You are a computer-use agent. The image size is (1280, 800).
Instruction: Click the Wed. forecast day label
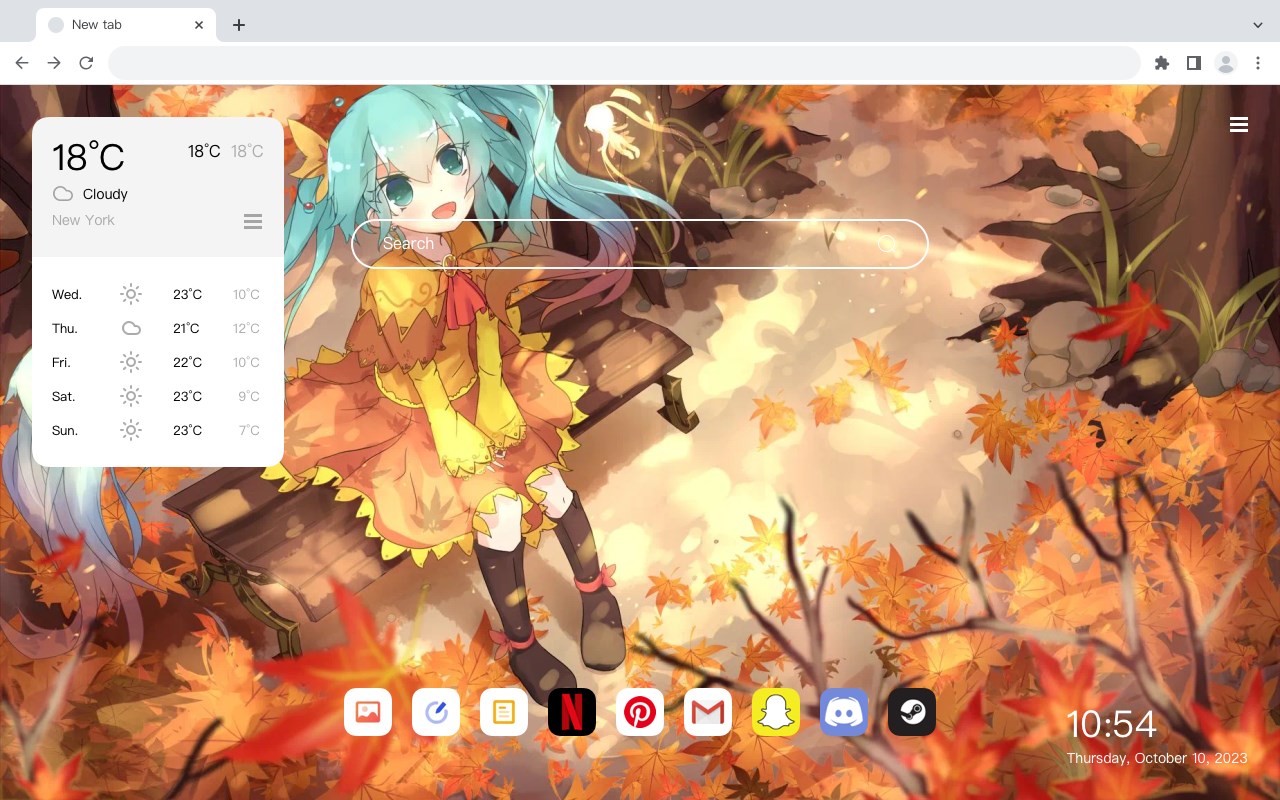click(67, 294)
